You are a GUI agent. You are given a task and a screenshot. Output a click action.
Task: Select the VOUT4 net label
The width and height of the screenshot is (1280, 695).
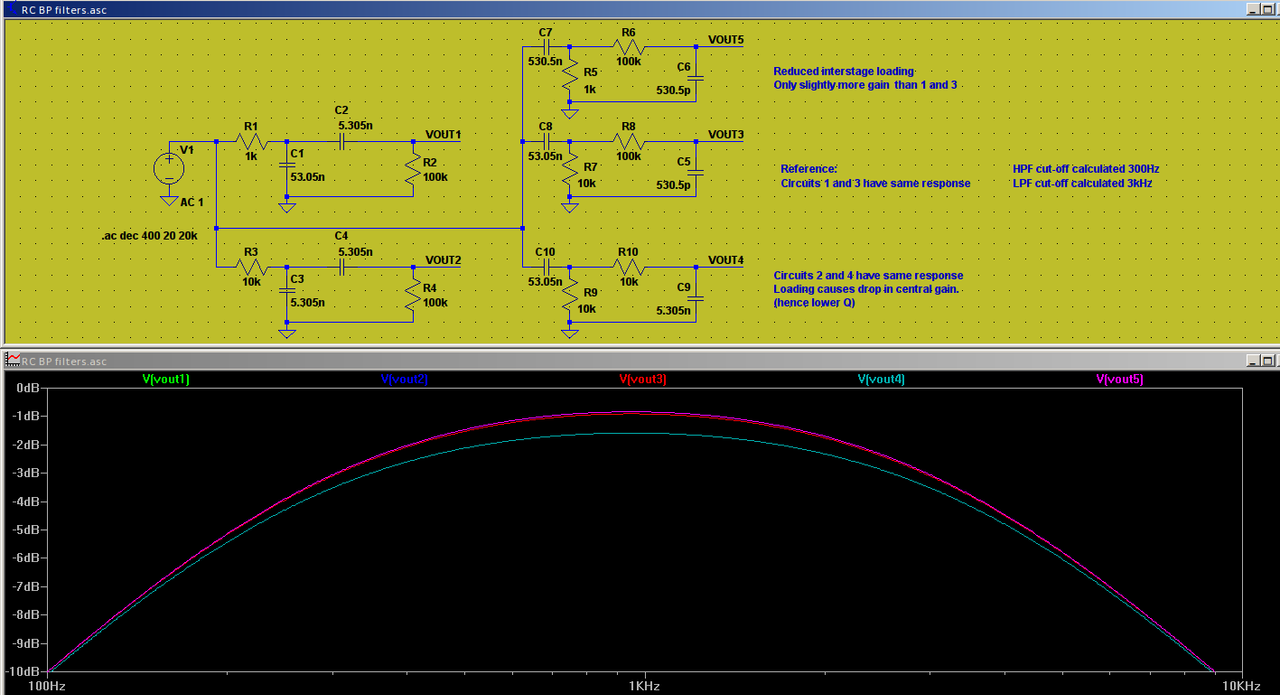click(x=726, y=260)
